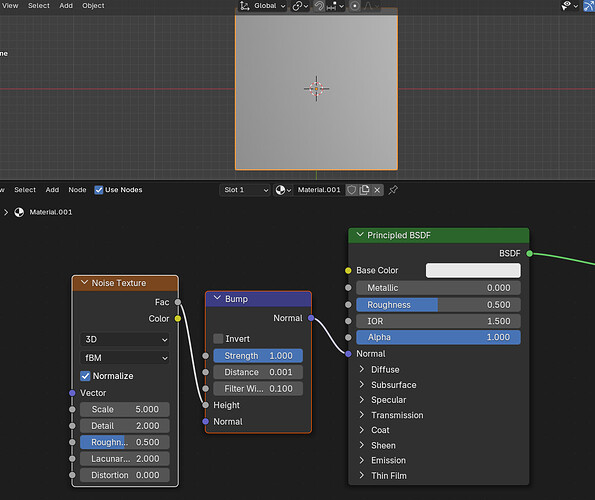
Task: Toggle the Use Nodes checkbox
Action: (99, 190)
